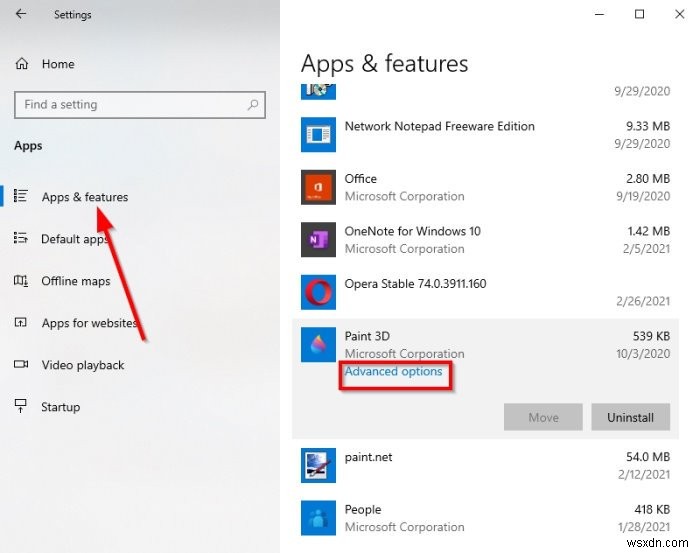Open Offline maps section
This screenshot has height=553, width=700.
click(76, 281)
